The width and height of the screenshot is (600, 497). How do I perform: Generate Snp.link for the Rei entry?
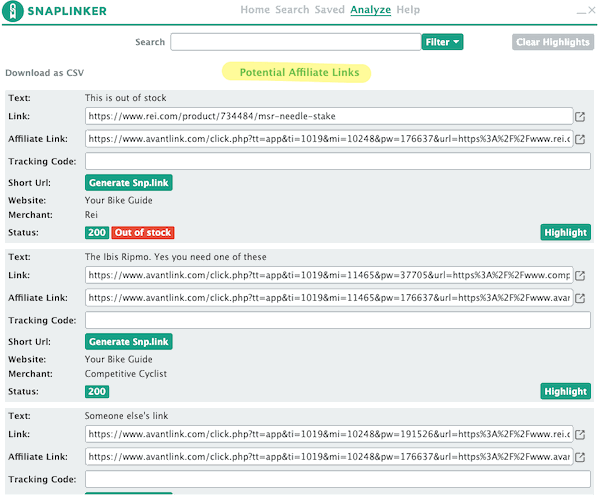pyautogui.click(x=129, y=183)
